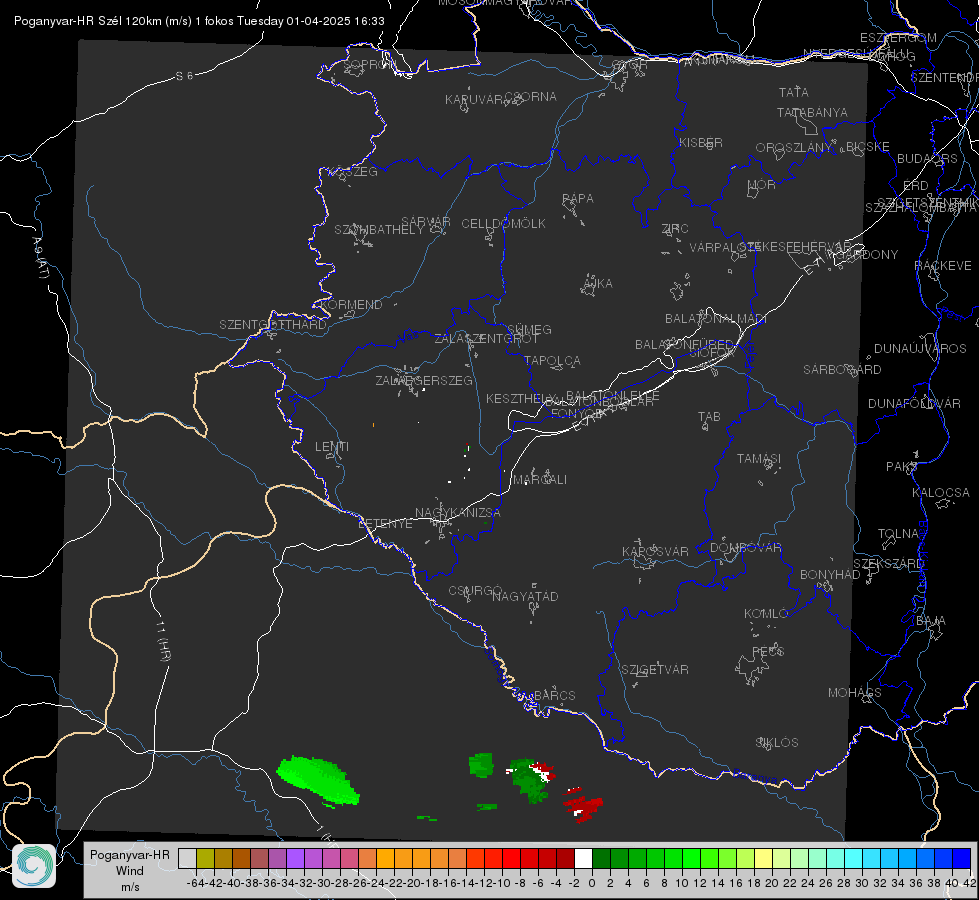Click the LETENYE label

click(385, 524)
